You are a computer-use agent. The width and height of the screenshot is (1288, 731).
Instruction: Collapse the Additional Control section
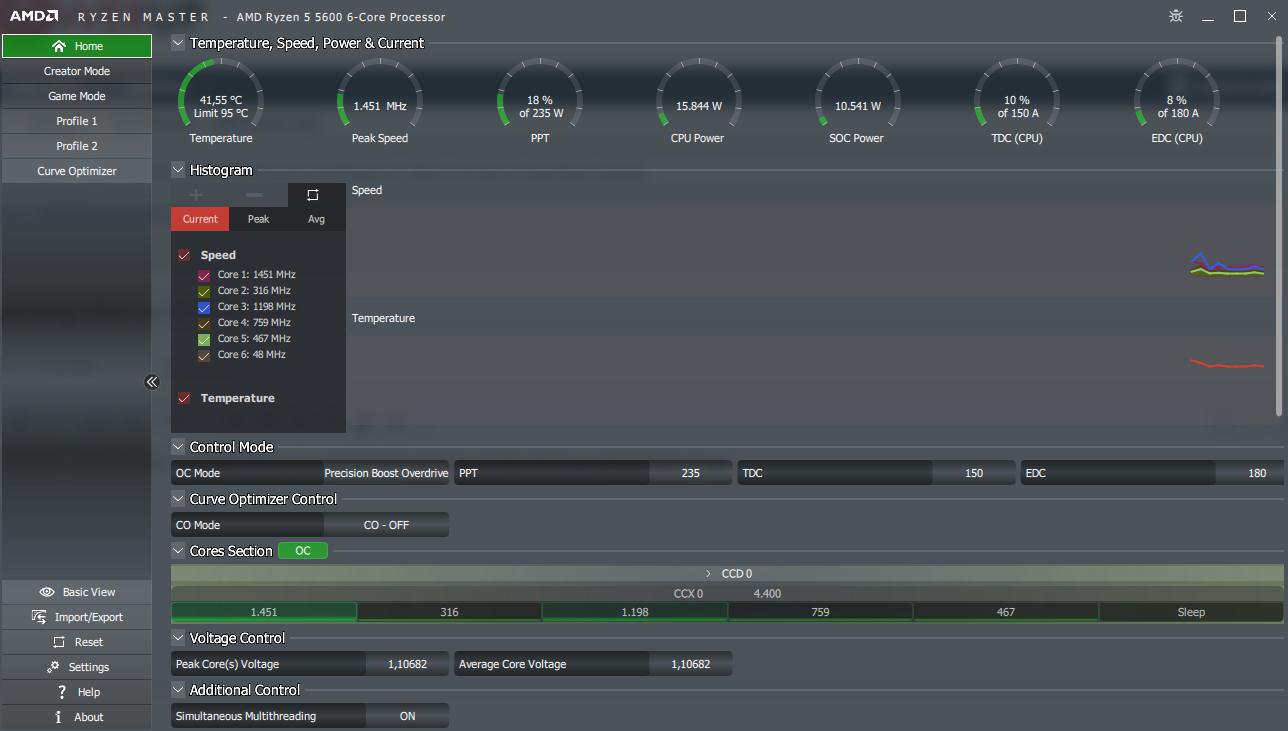pos(178,690)
